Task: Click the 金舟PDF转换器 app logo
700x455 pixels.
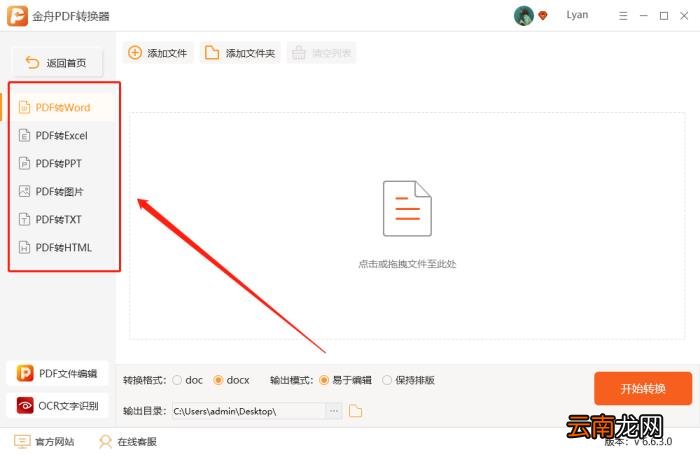Action: coord(17,16)
